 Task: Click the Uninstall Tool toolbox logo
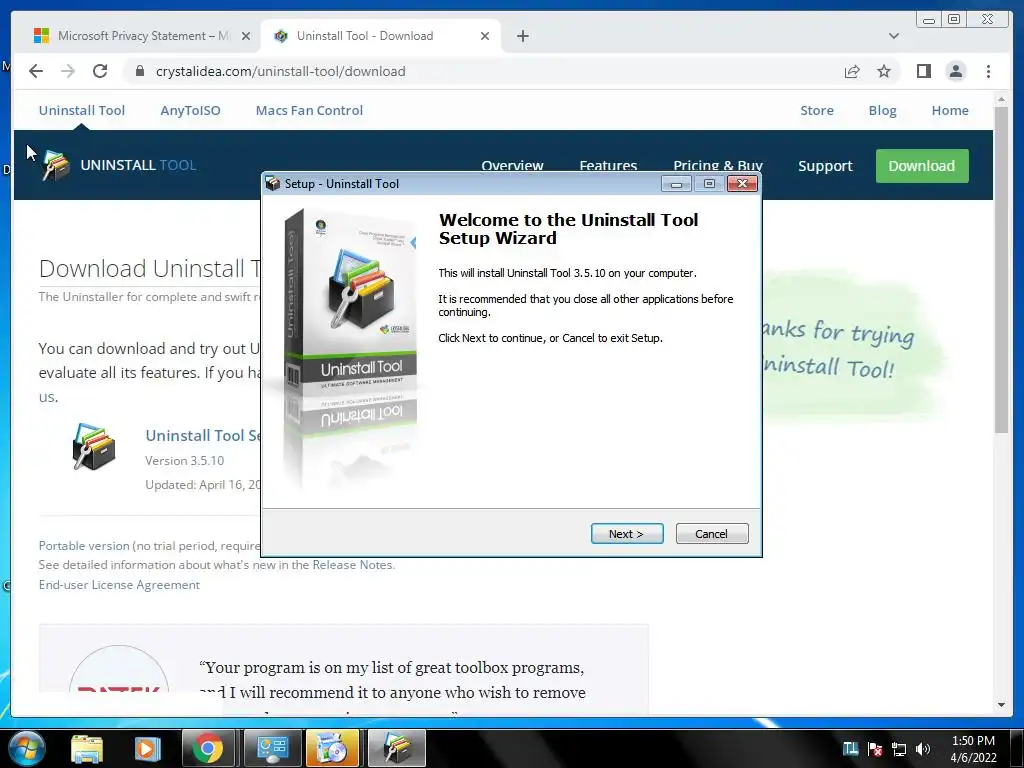(x=56, y=165)
